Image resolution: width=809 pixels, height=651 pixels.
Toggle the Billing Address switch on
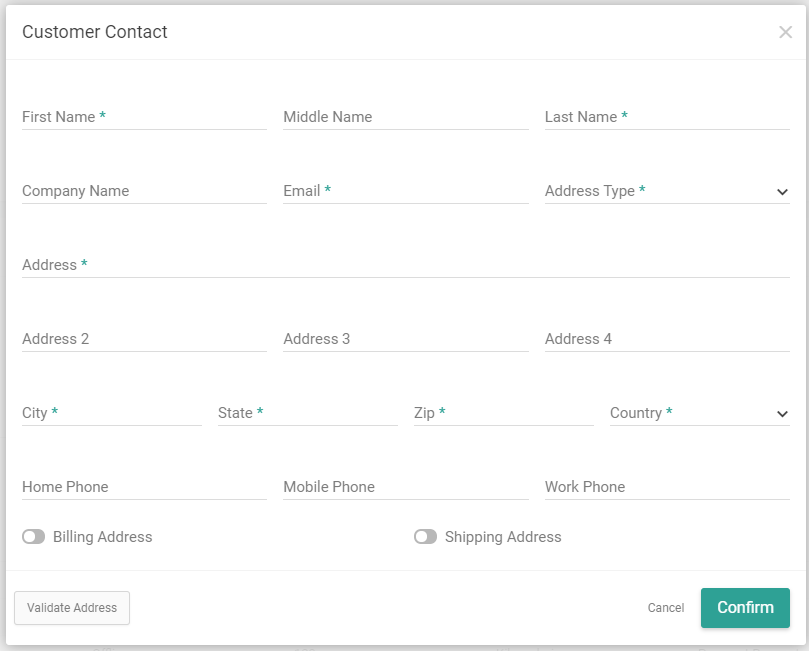(32, 537)
